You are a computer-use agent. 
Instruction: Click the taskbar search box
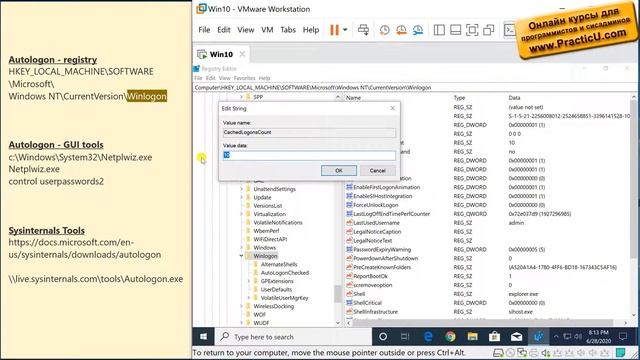[x=293, y=337]
